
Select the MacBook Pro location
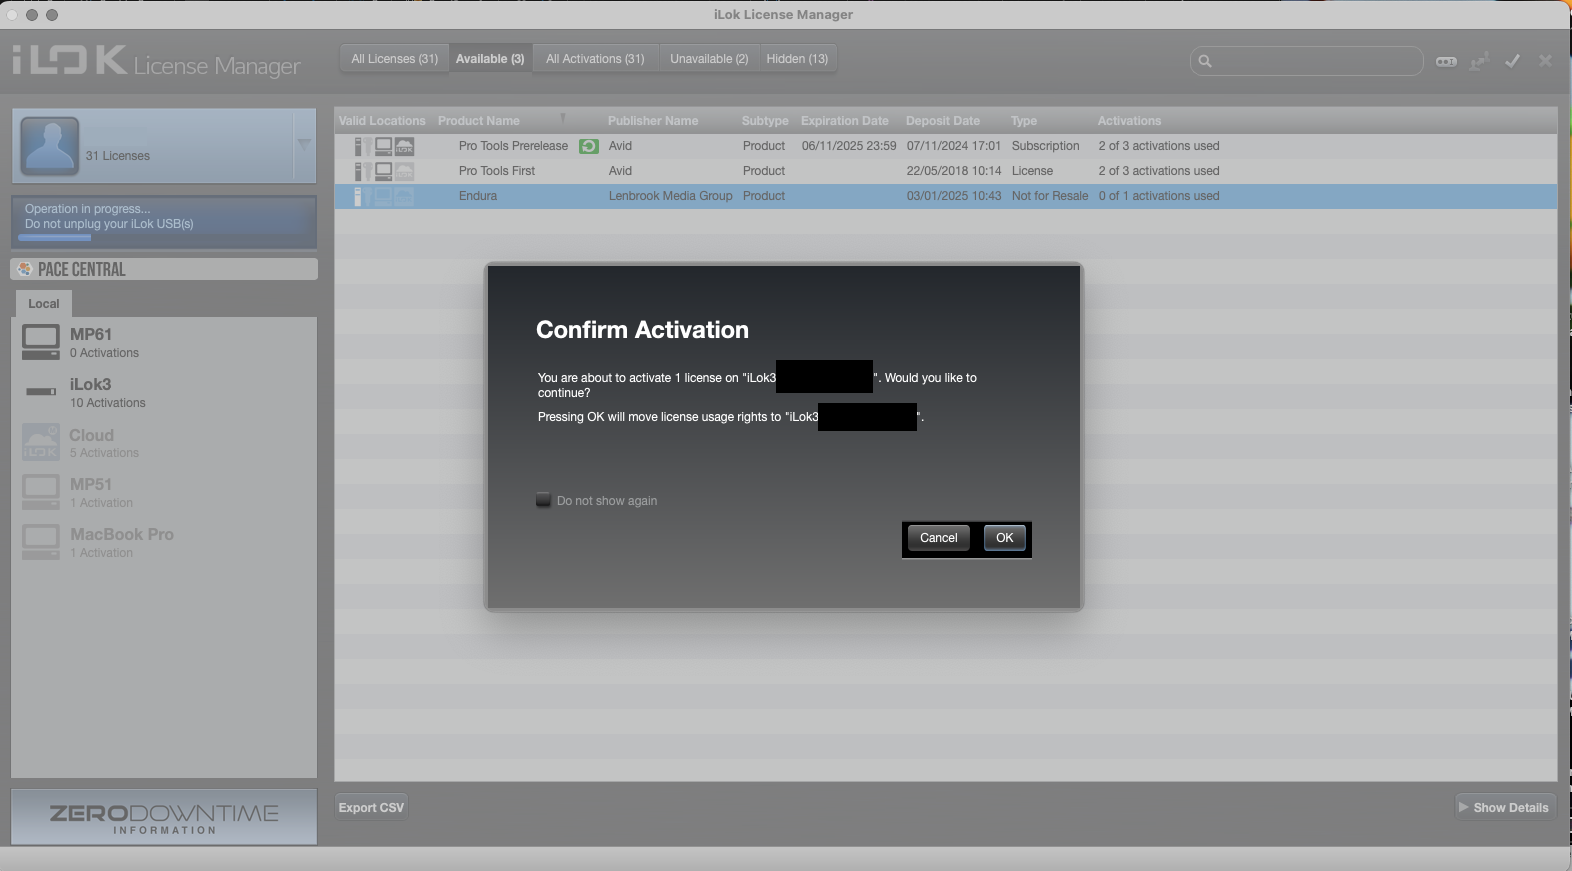pyautogui.click(x=164, y=542)
